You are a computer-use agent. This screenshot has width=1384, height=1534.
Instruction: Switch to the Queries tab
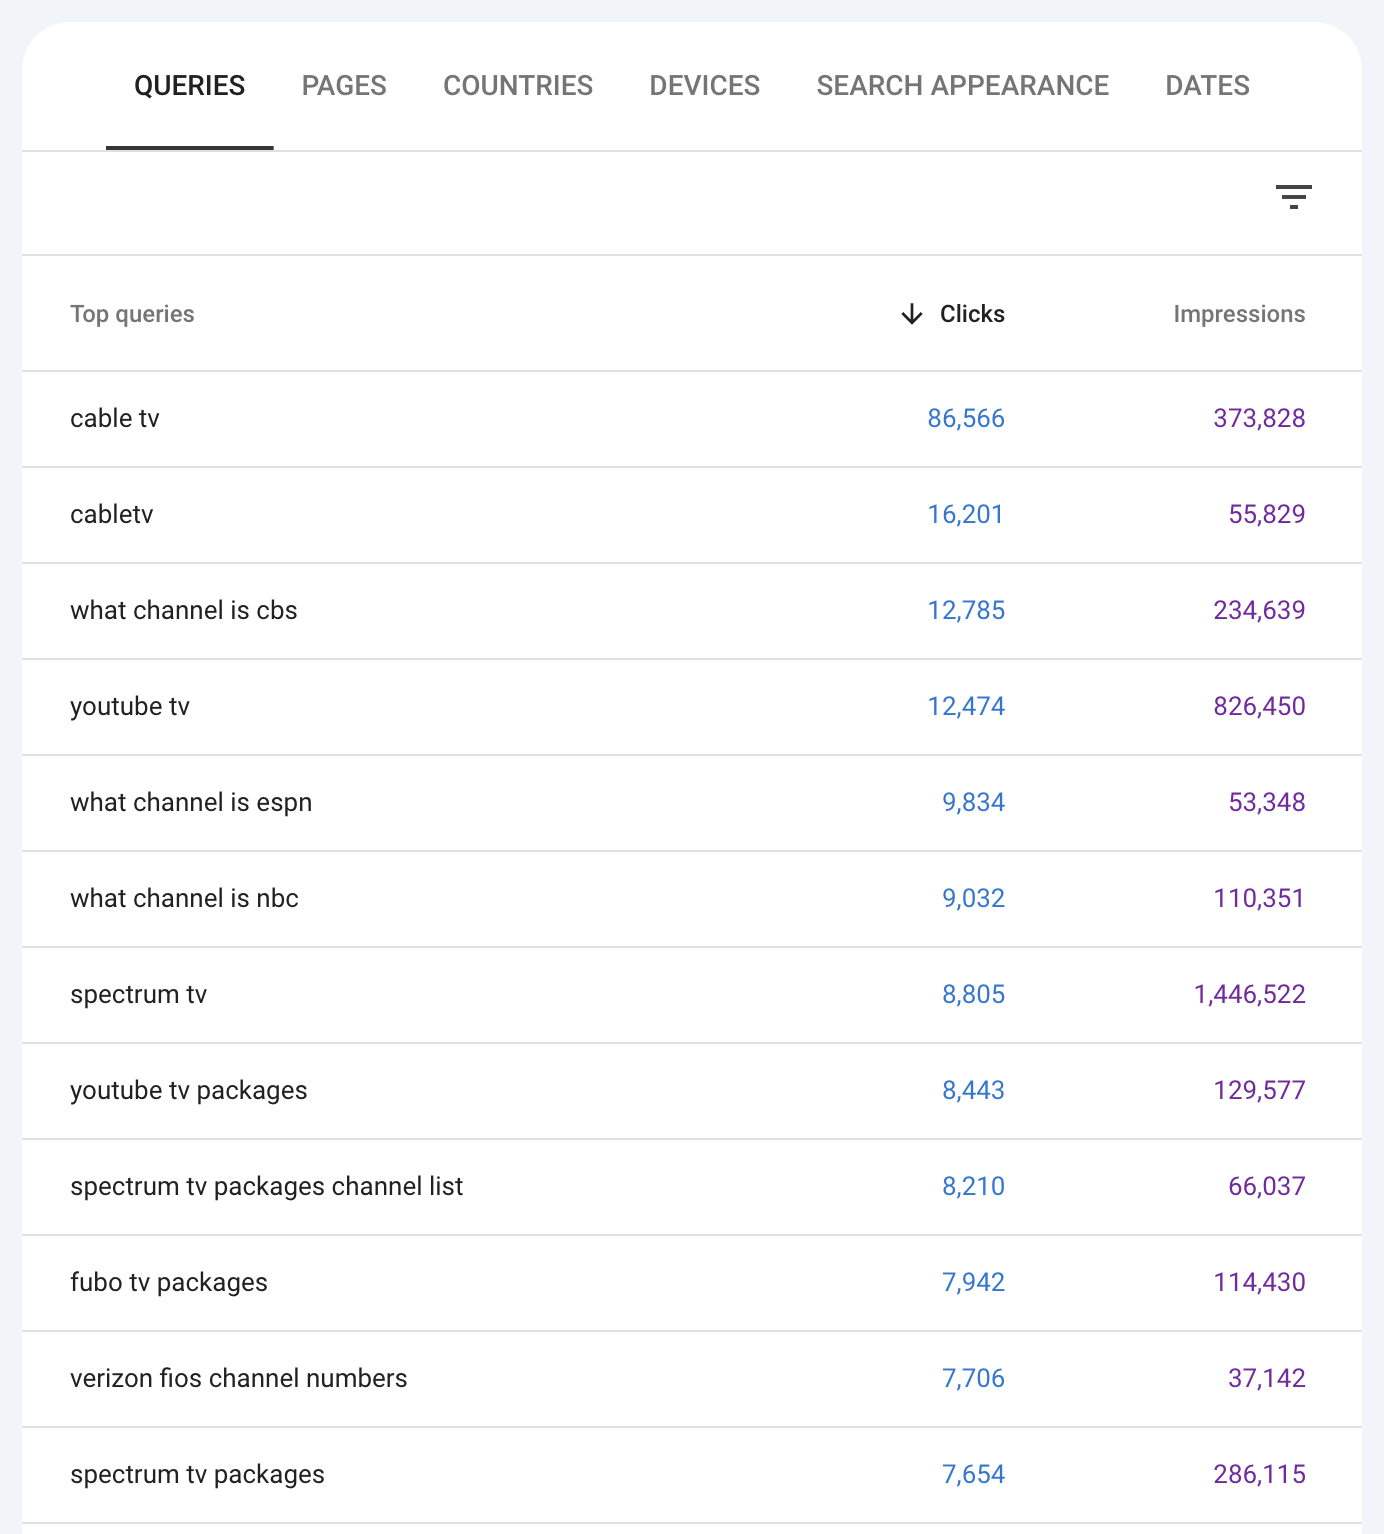tap(190, 86)
